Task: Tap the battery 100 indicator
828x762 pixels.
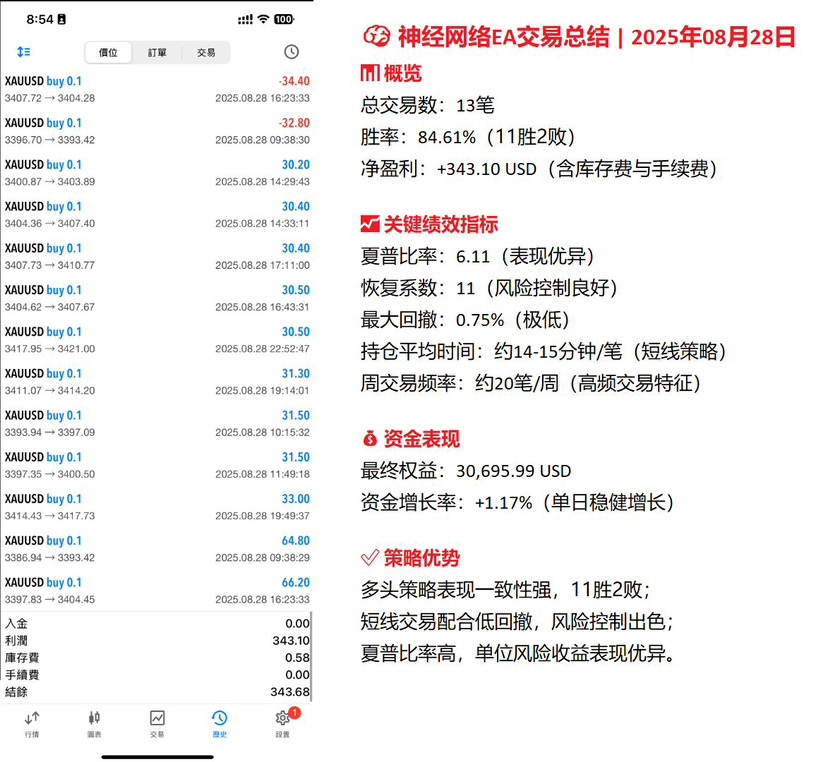Action: coord(284,19)
